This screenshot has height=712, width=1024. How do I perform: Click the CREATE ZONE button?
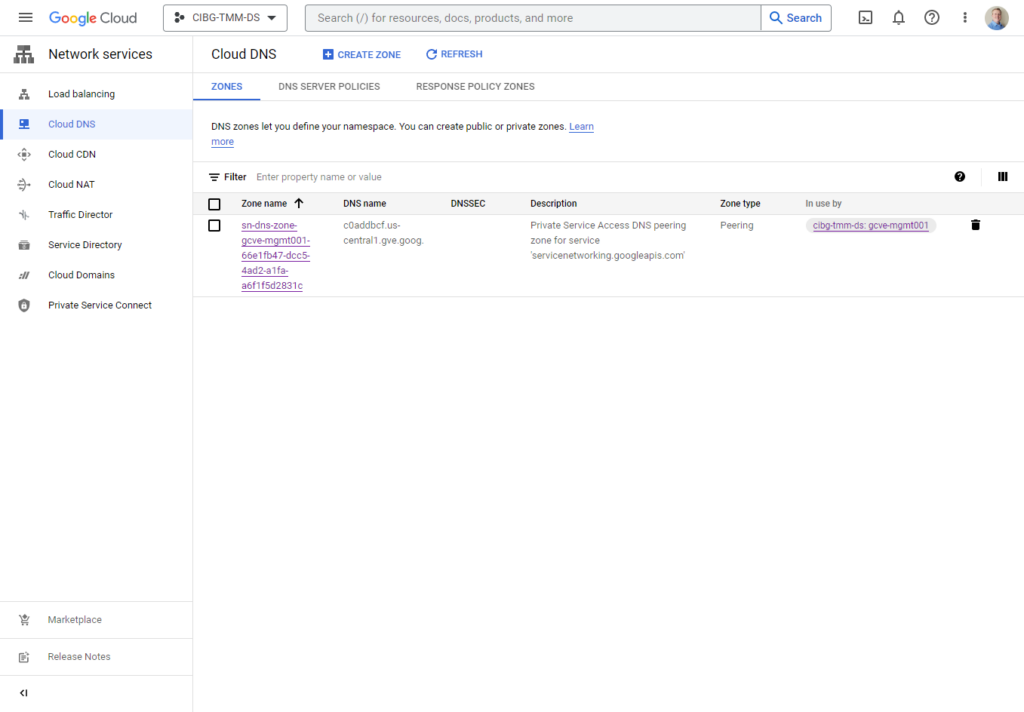click(362, 55)
